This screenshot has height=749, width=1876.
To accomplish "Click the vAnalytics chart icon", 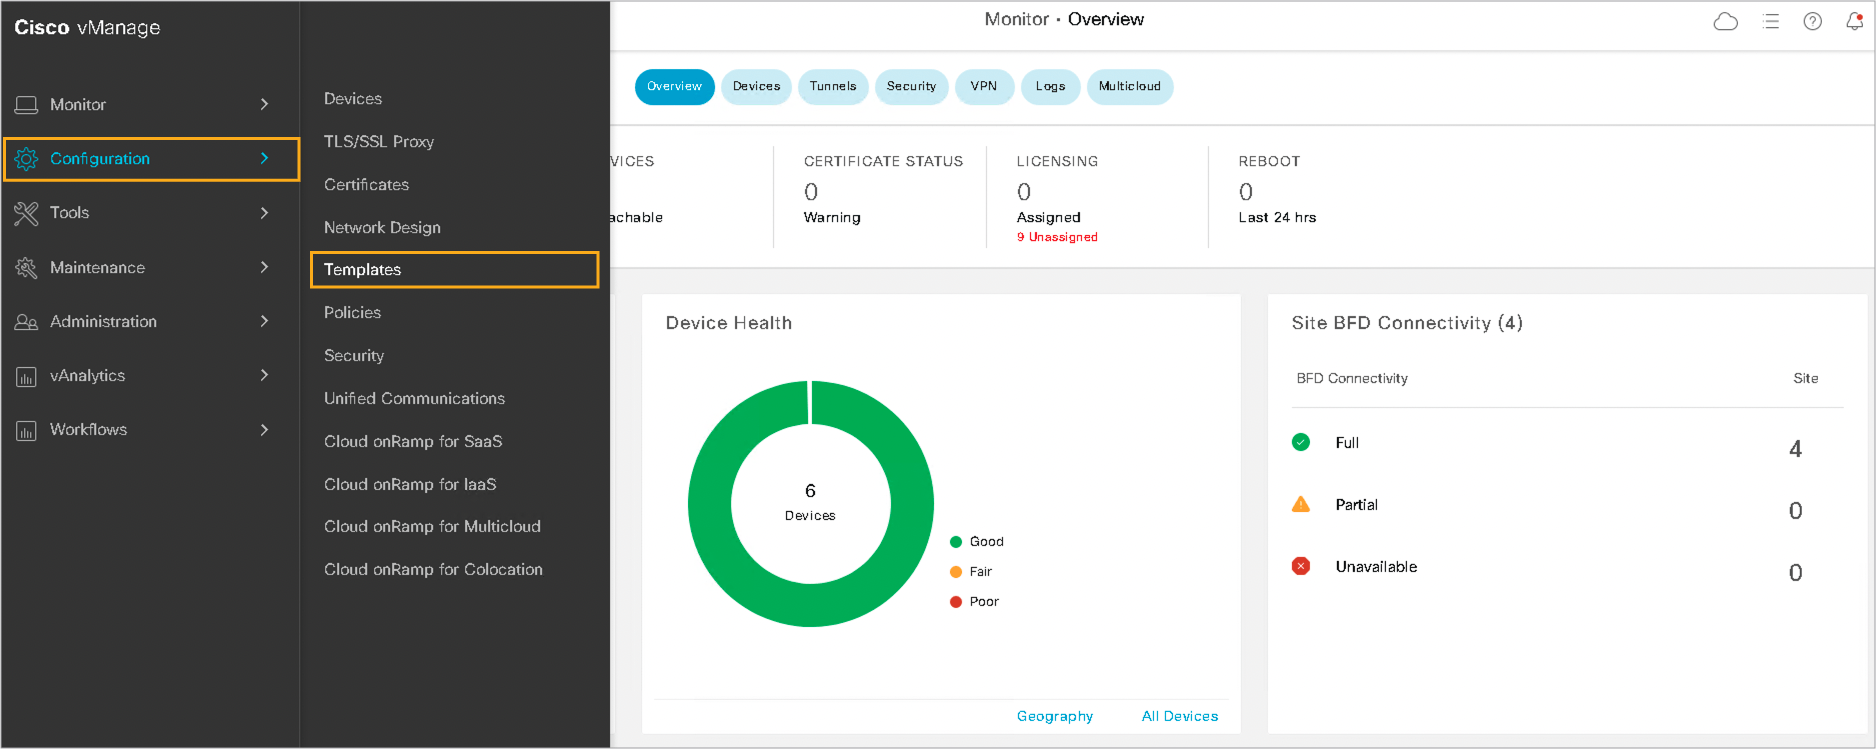I will (26, 377).
